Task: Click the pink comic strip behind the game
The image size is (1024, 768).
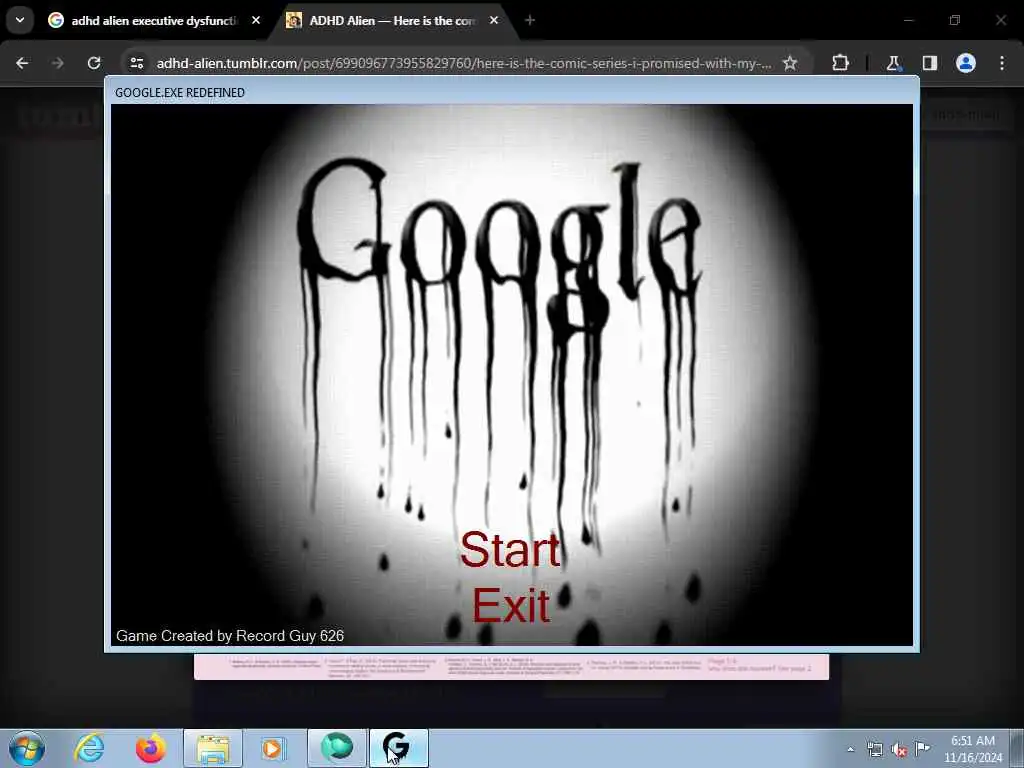Action: pos(511,667)
